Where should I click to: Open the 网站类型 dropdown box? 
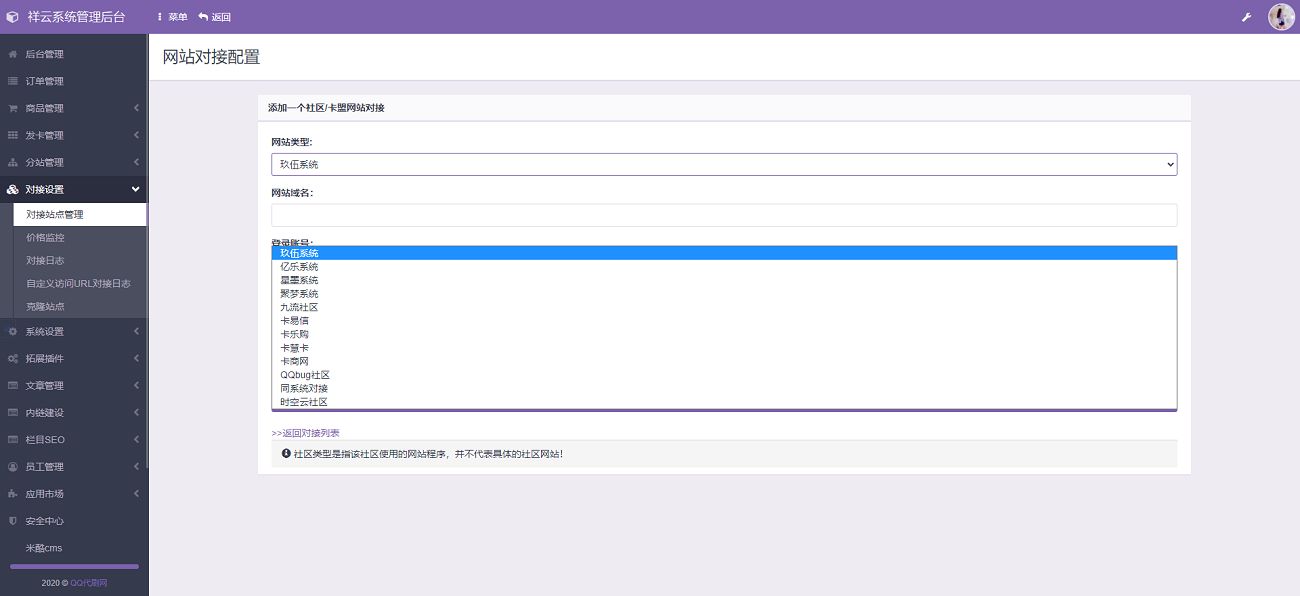pos(723,164)
